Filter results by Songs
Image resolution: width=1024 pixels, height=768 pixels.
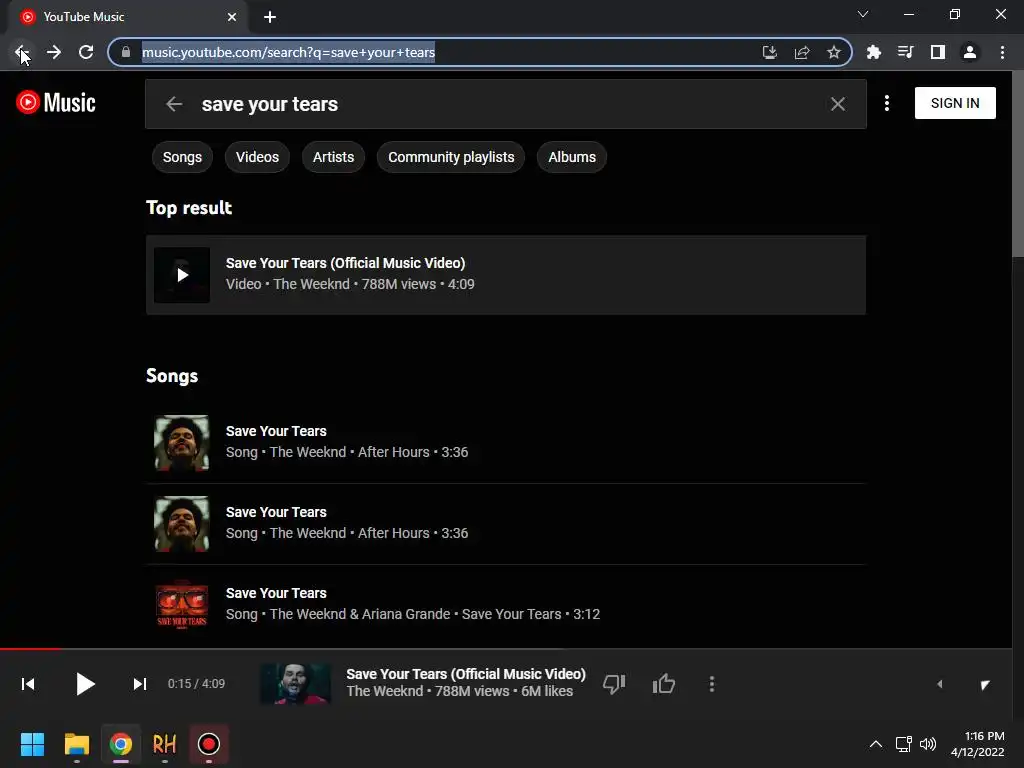pos(182,157)
